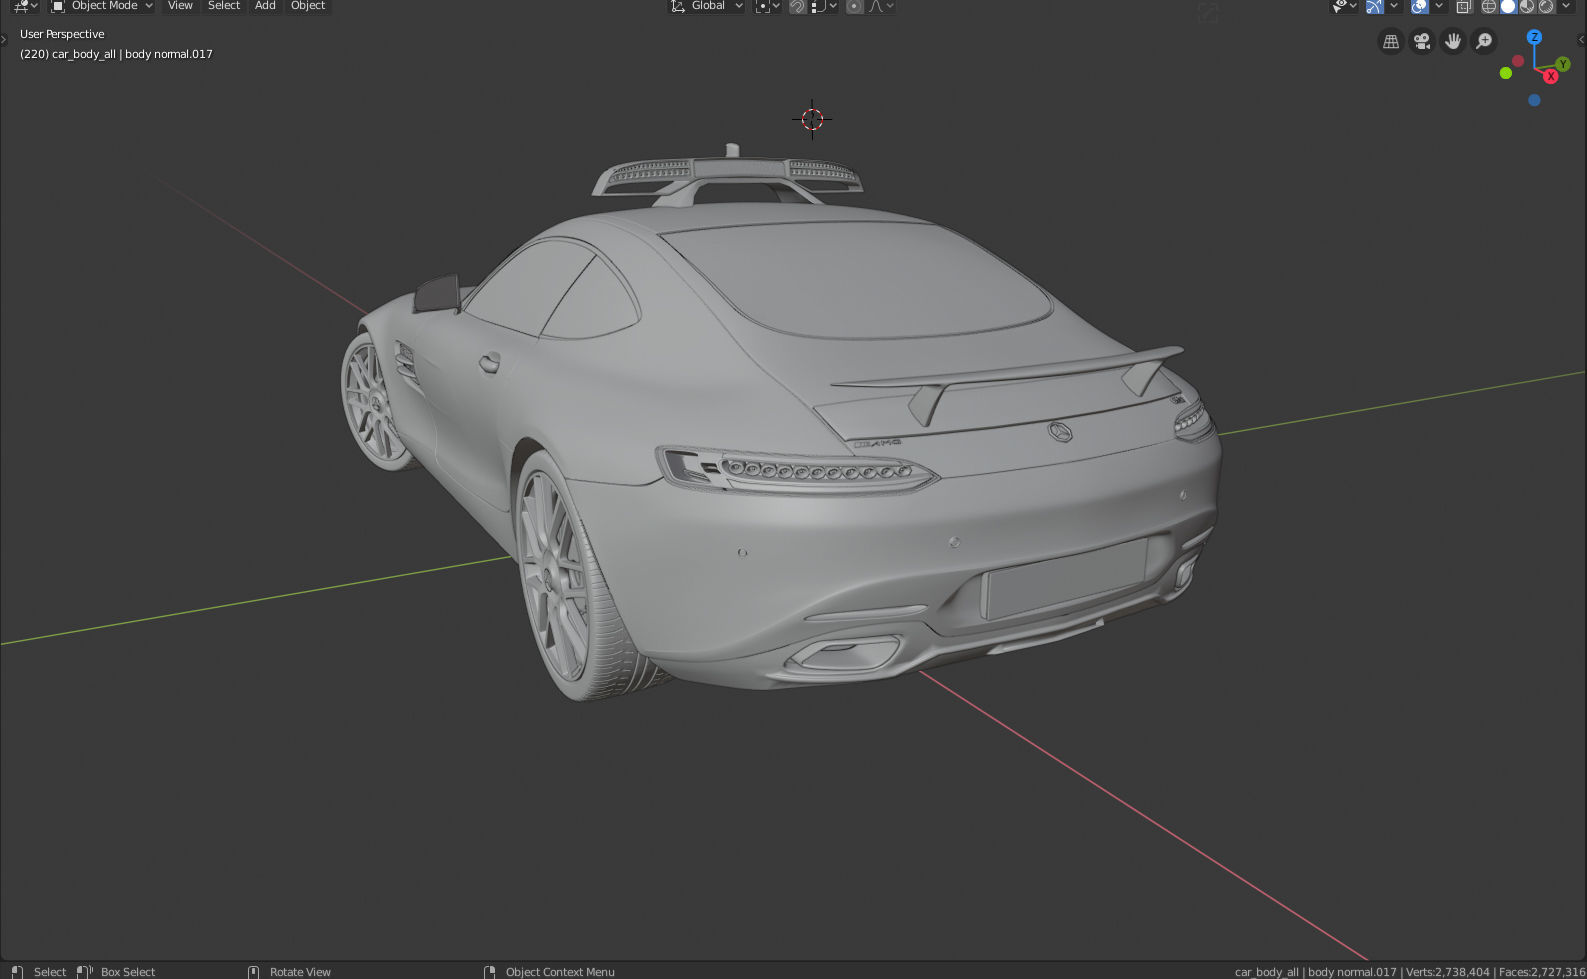Expand the toolbar with the left edge arrow

[4, 40]
